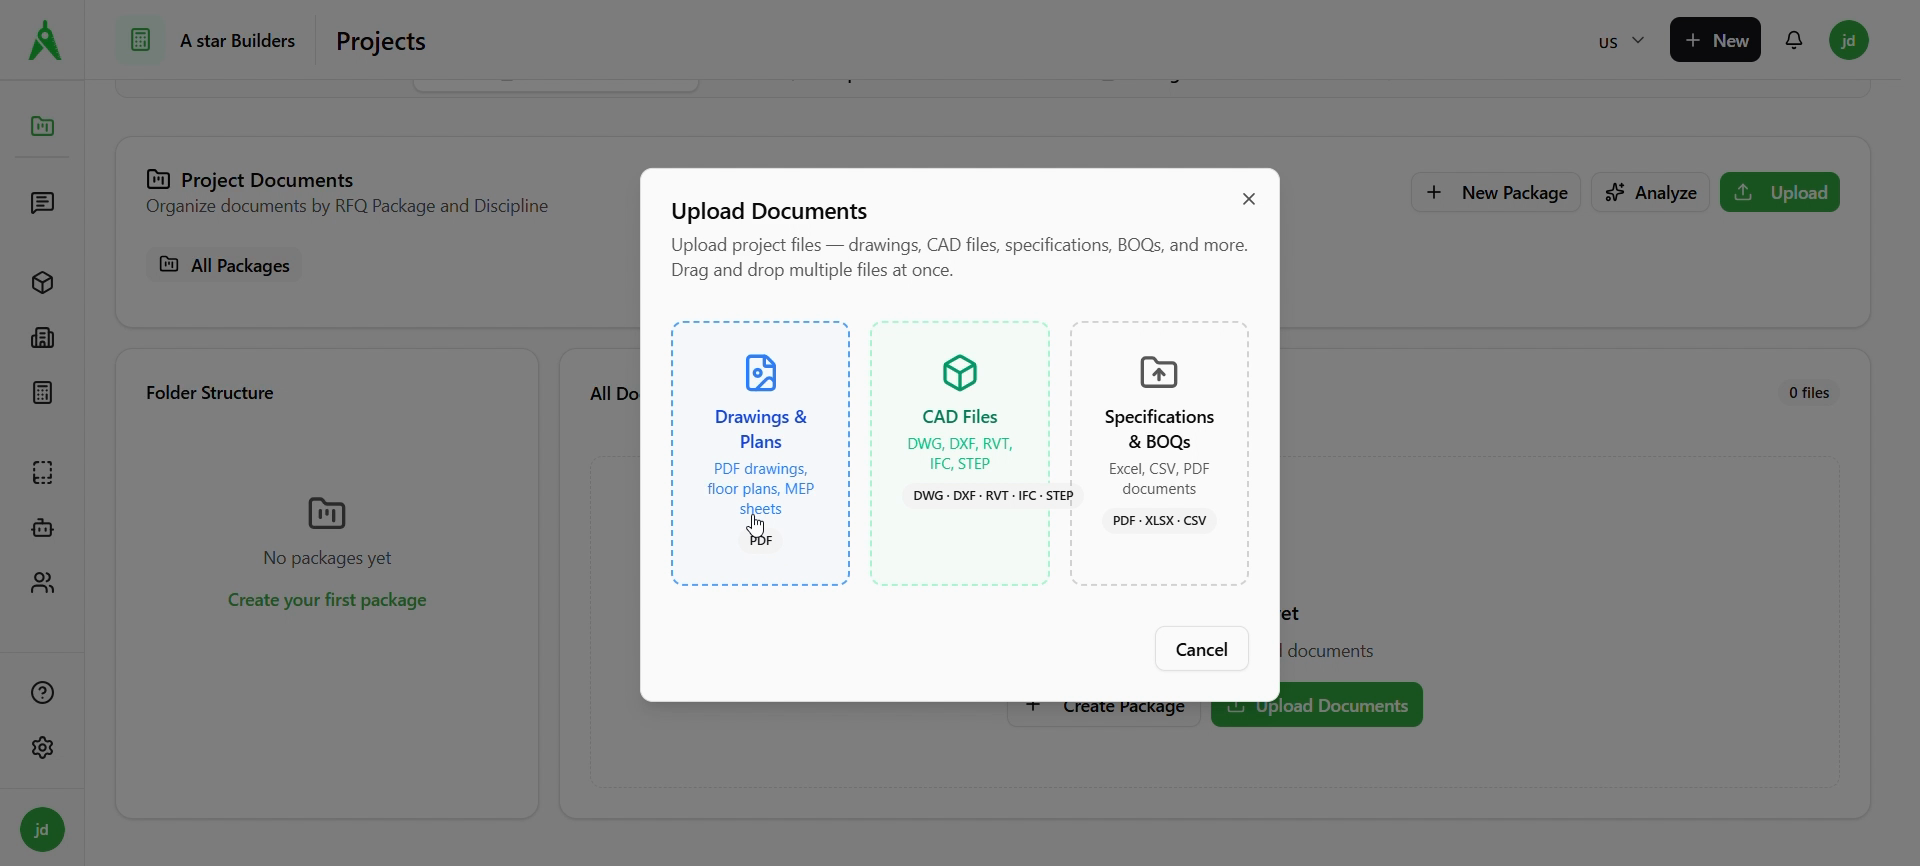This screenshot has height=866, width=1920.
Task: Click the 3D cube sidebar icon
Action: [x=42, y=283]
